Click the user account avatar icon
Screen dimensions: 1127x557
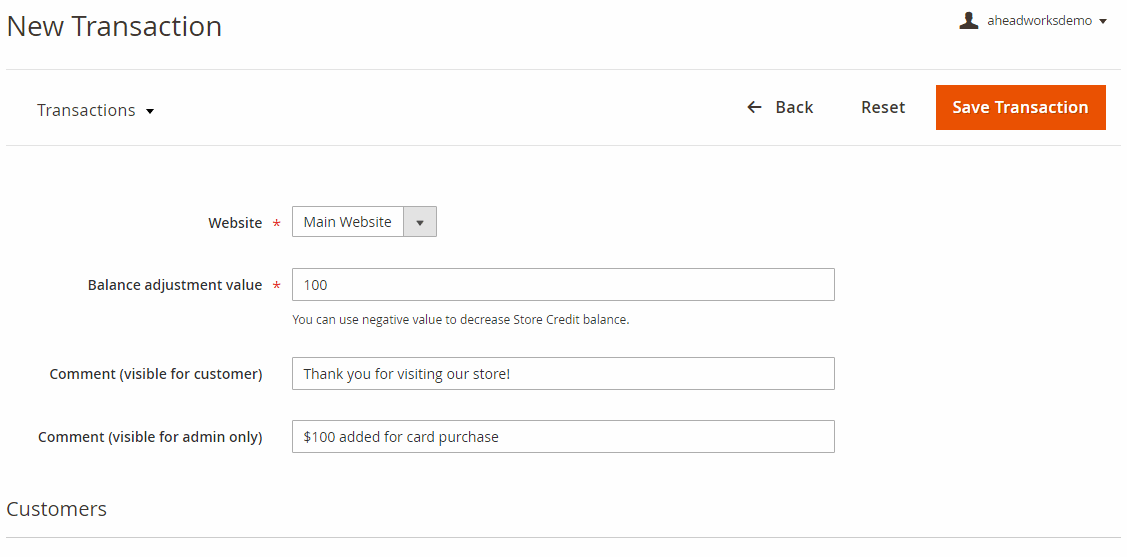click(968, 21)
